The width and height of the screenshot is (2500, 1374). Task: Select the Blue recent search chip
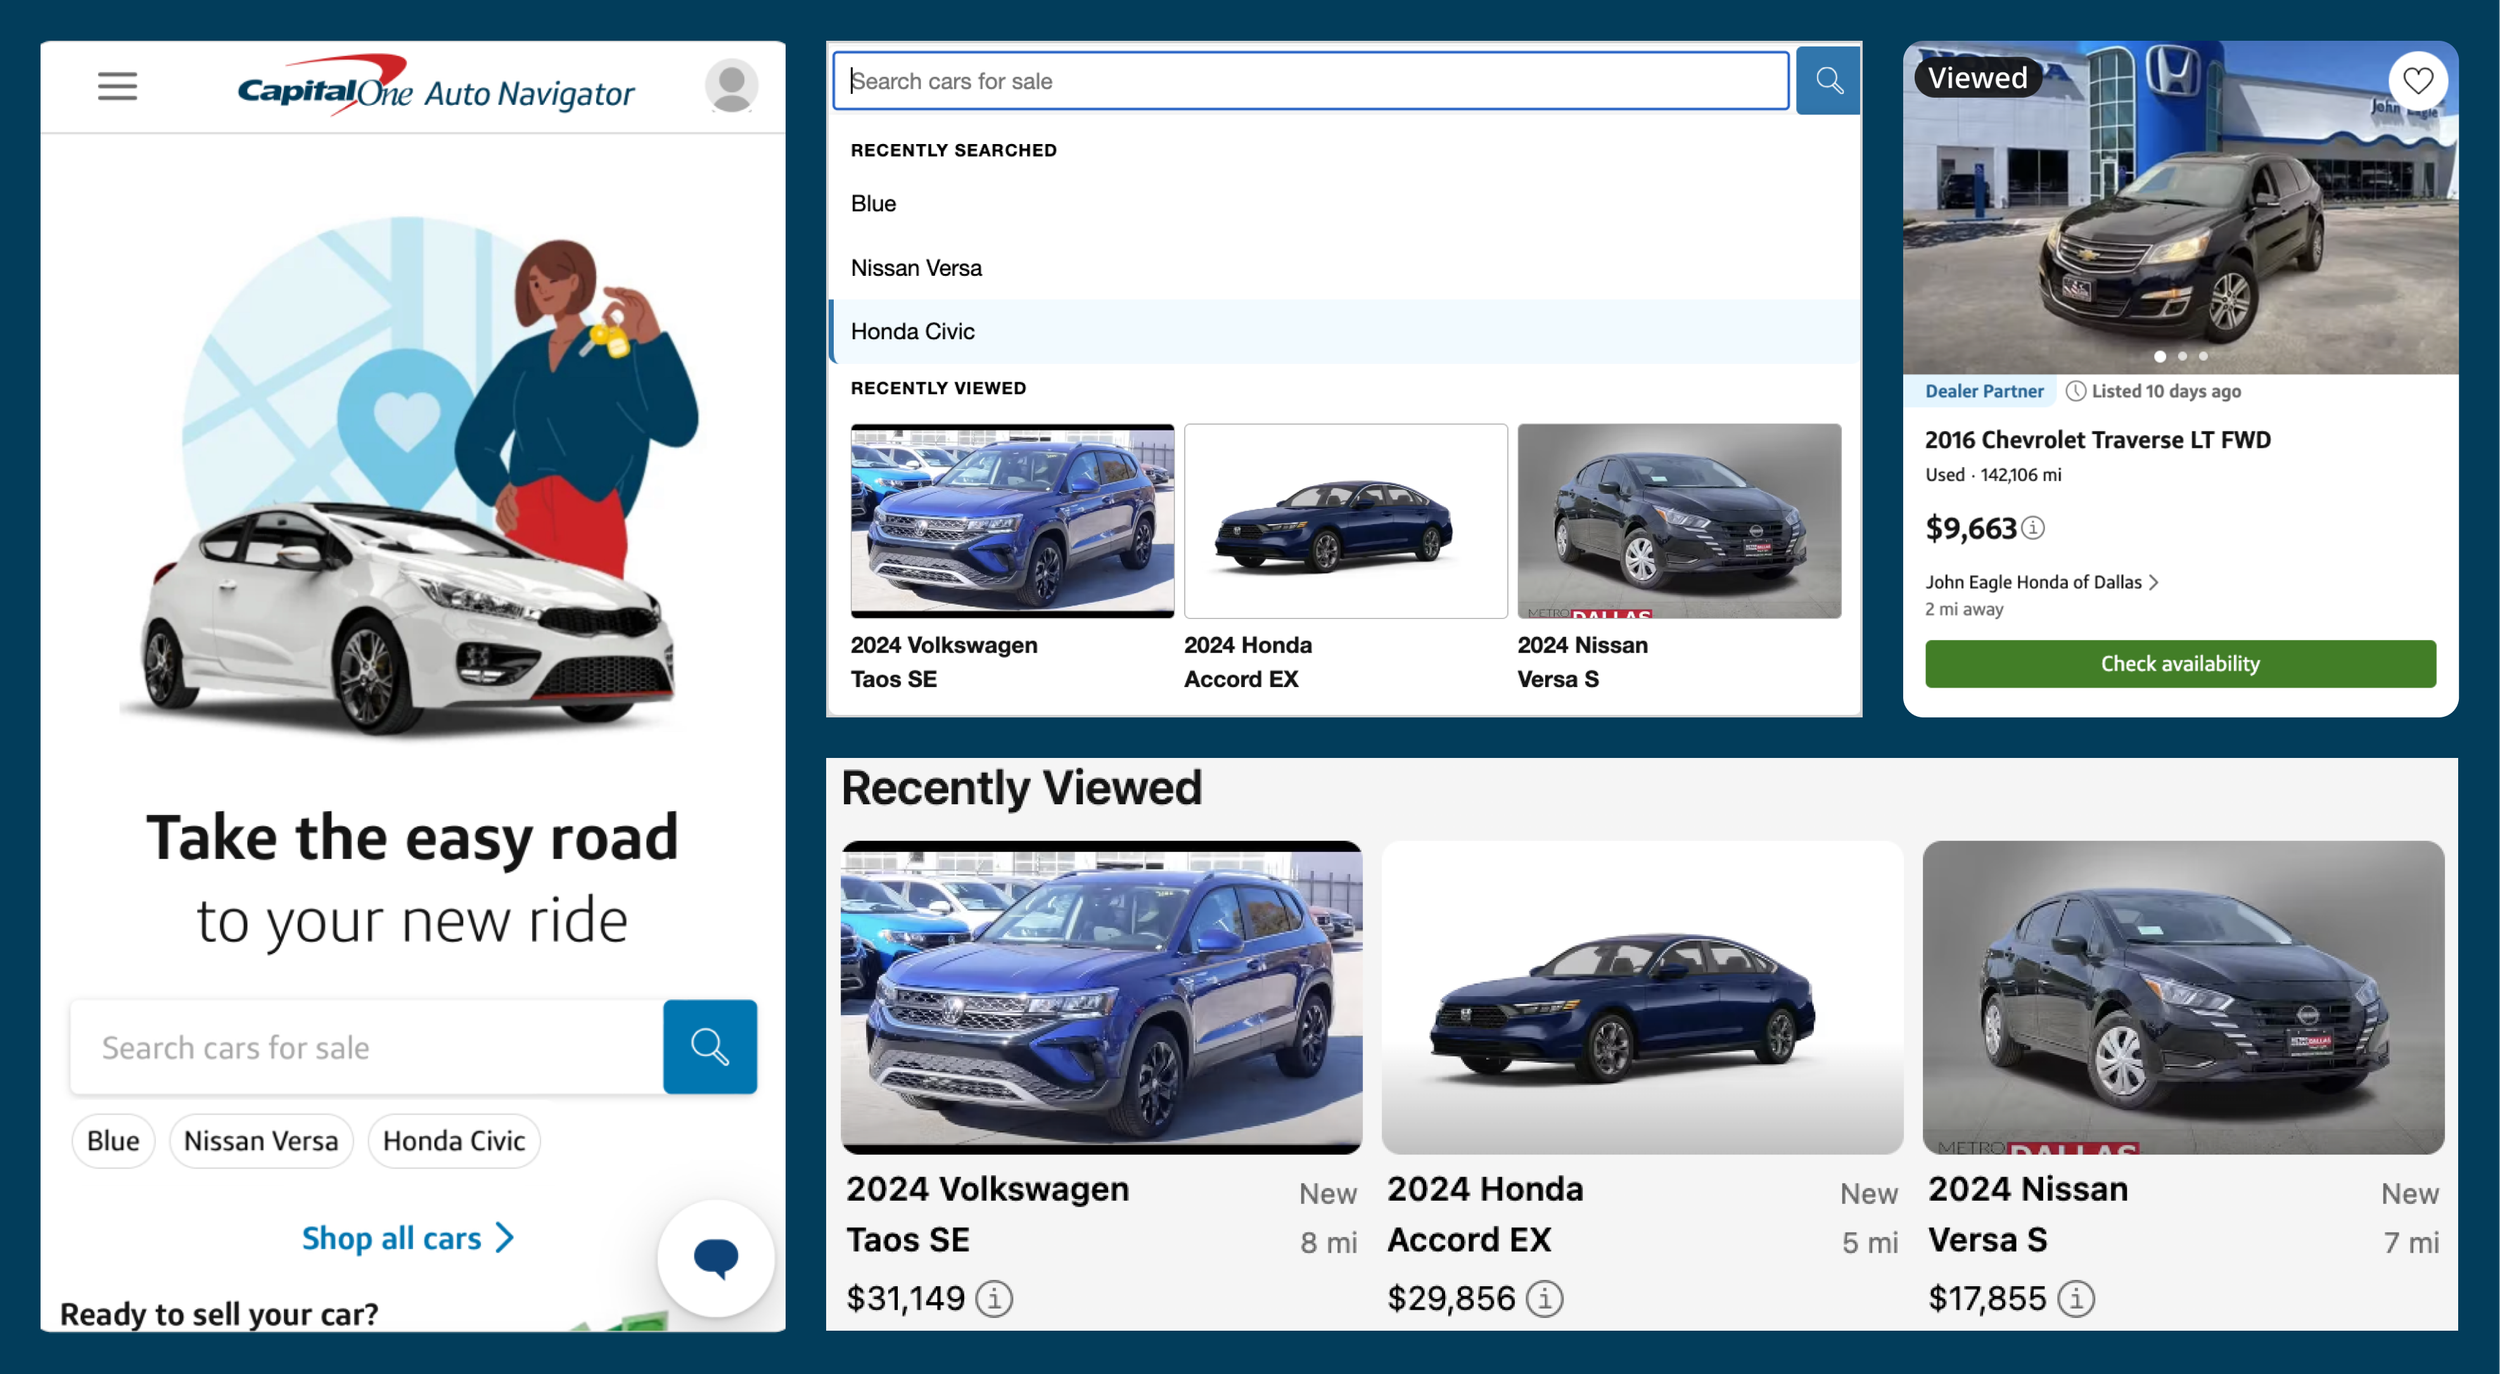point(113,1140)
